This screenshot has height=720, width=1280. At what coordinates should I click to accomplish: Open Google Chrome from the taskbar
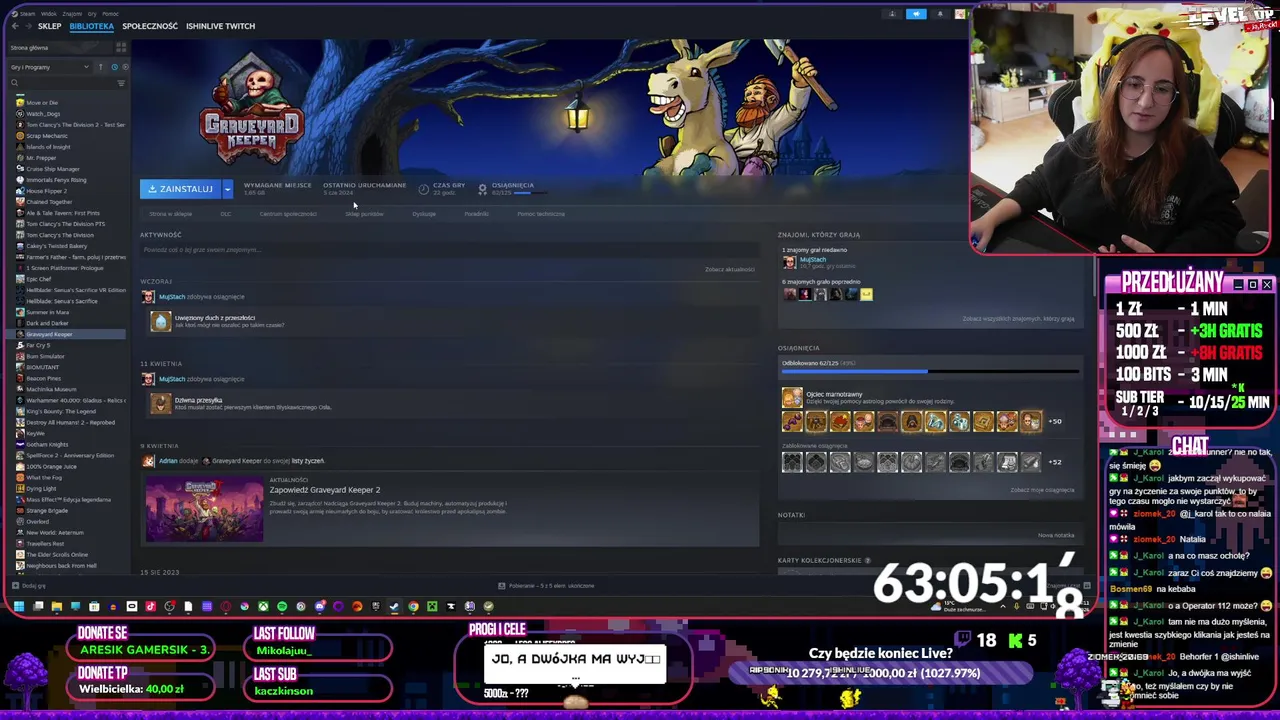413,606
